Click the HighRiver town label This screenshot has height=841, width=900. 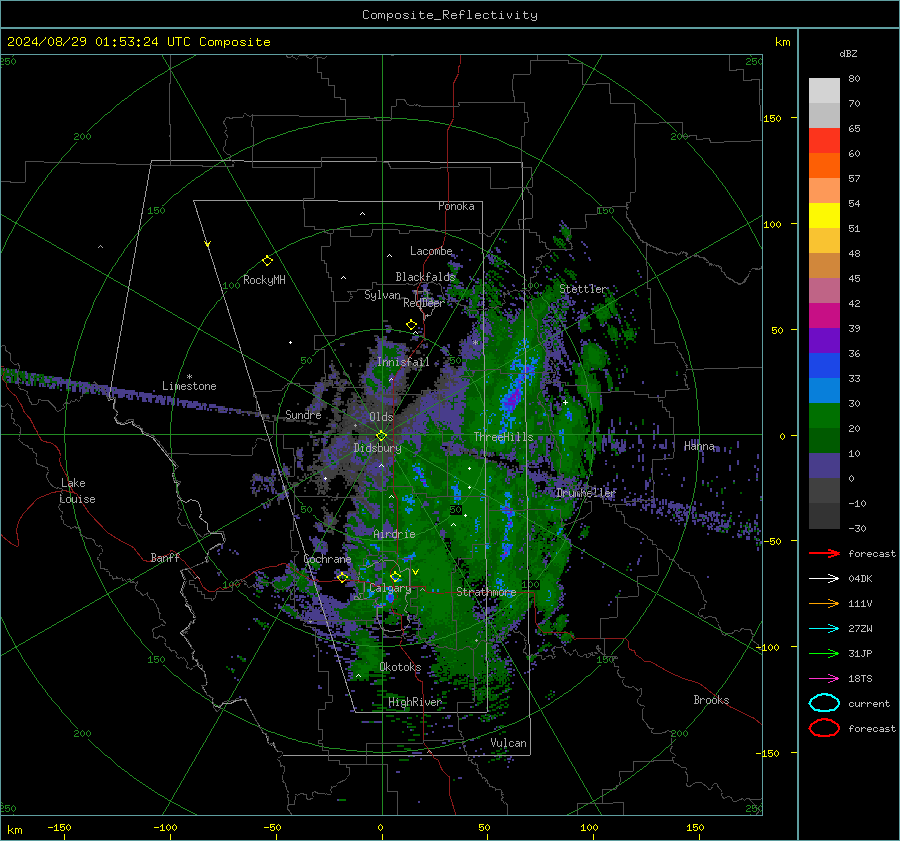pos(415,702)
